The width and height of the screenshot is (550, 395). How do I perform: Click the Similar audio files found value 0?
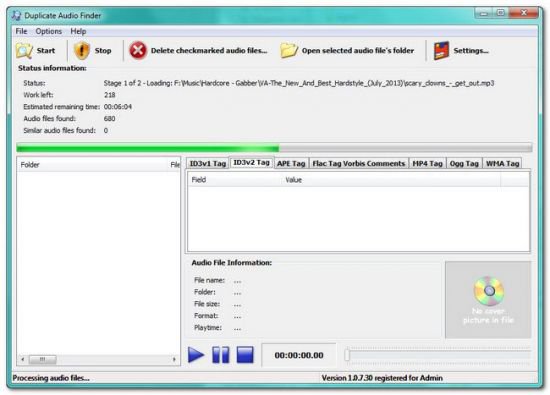point(106,130)
